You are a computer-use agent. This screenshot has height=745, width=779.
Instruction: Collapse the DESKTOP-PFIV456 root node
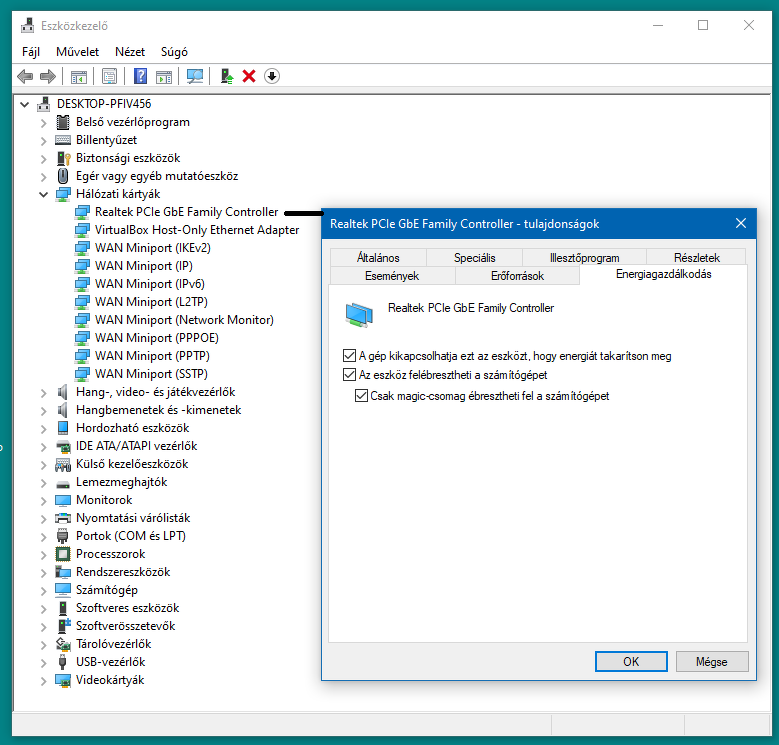[x=24, y=104]
